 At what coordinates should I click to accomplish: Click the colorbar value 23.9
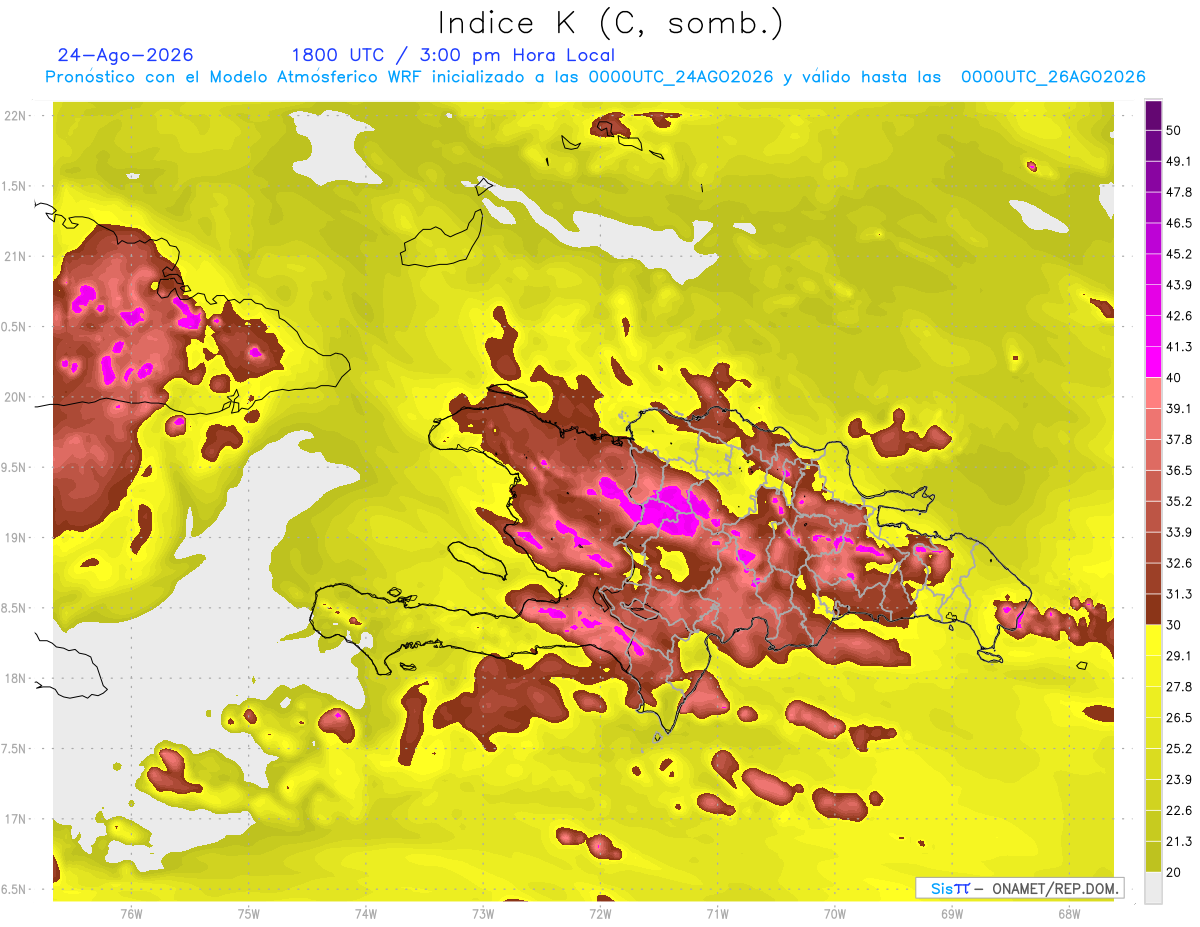click(1179, 779)
